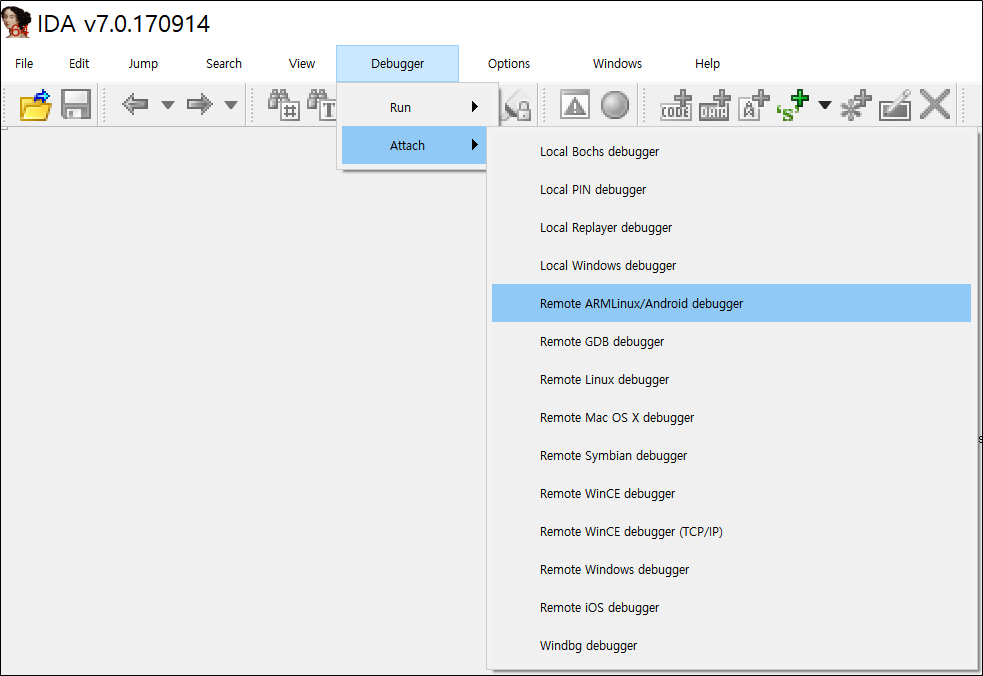Open the back arrow history dropdown

pos(167,105)
